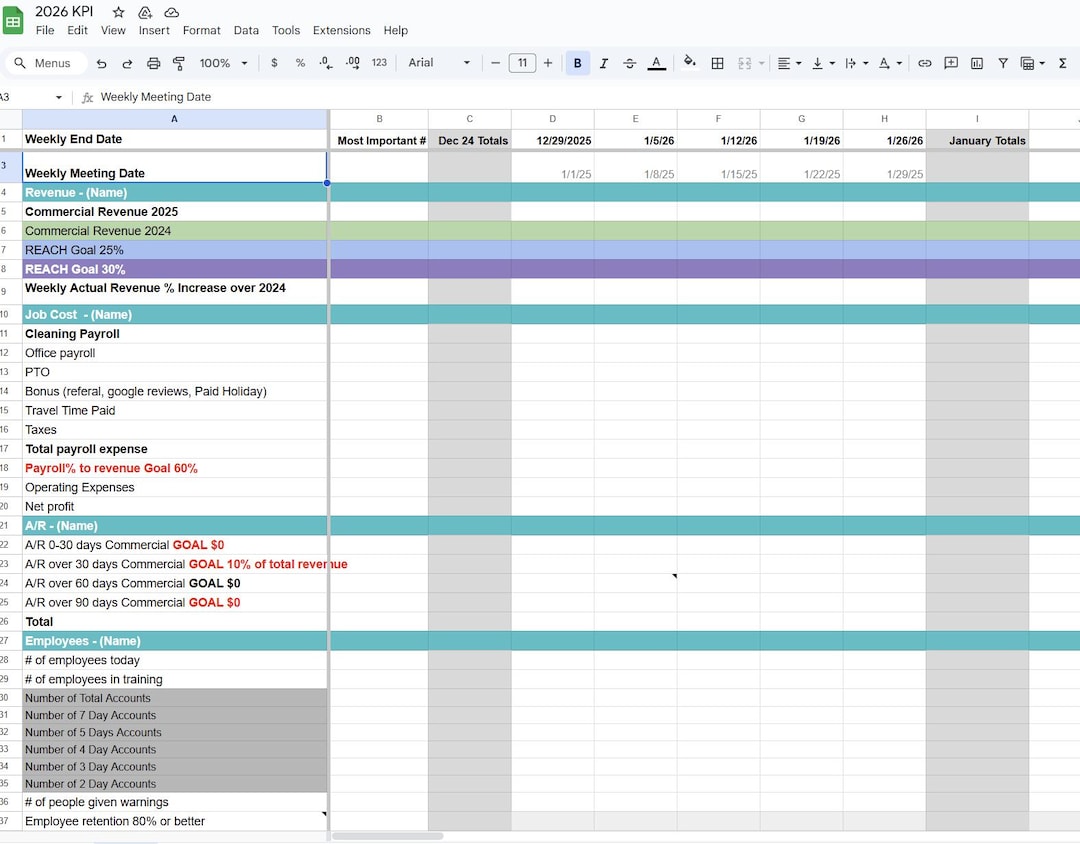The height and width of the screenshot is (844, 1080).
Task: Open the Tools menu
Action: [286, 30]
